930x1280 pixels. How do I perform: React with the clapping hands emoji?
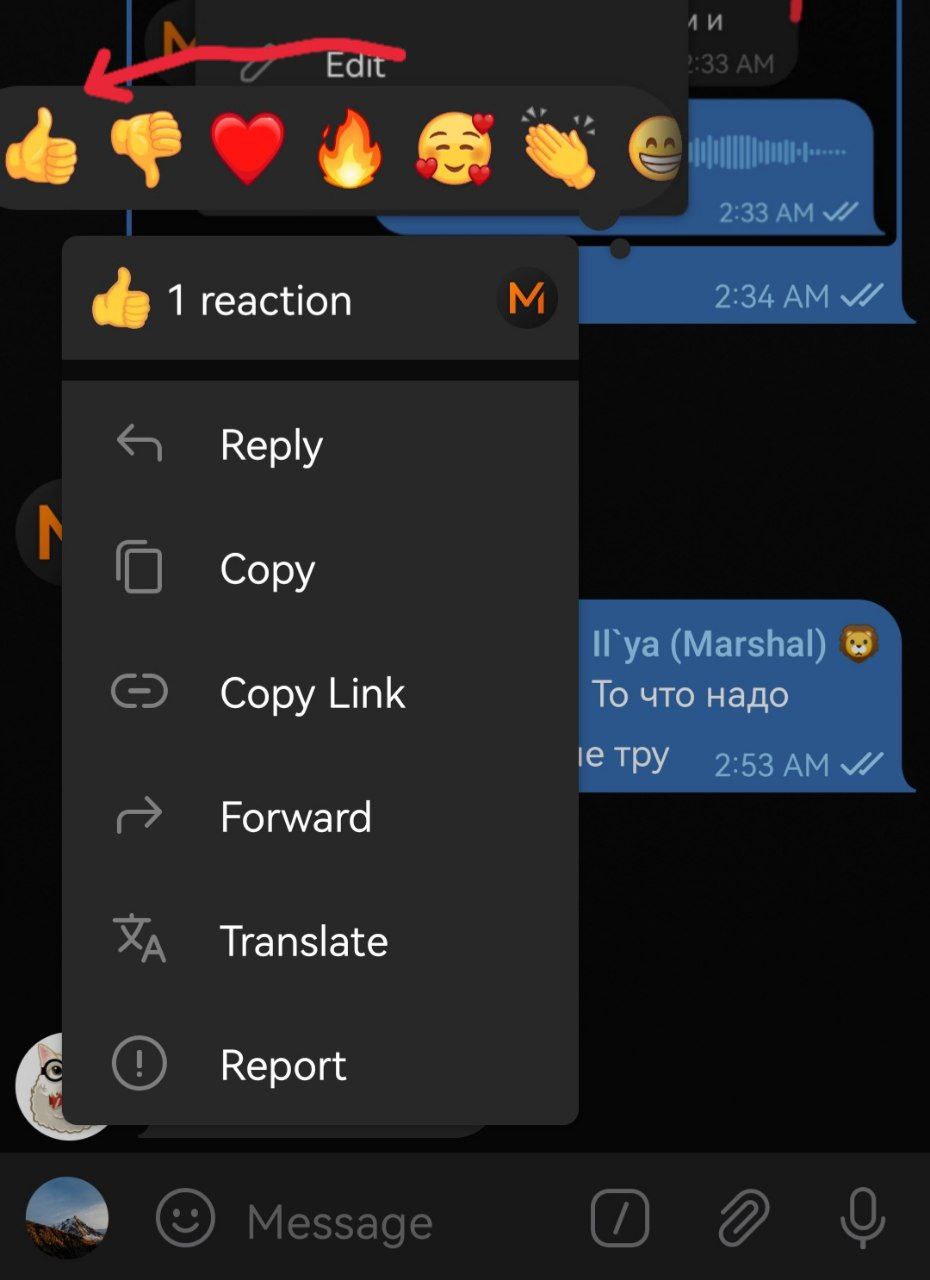coord(560,148)
